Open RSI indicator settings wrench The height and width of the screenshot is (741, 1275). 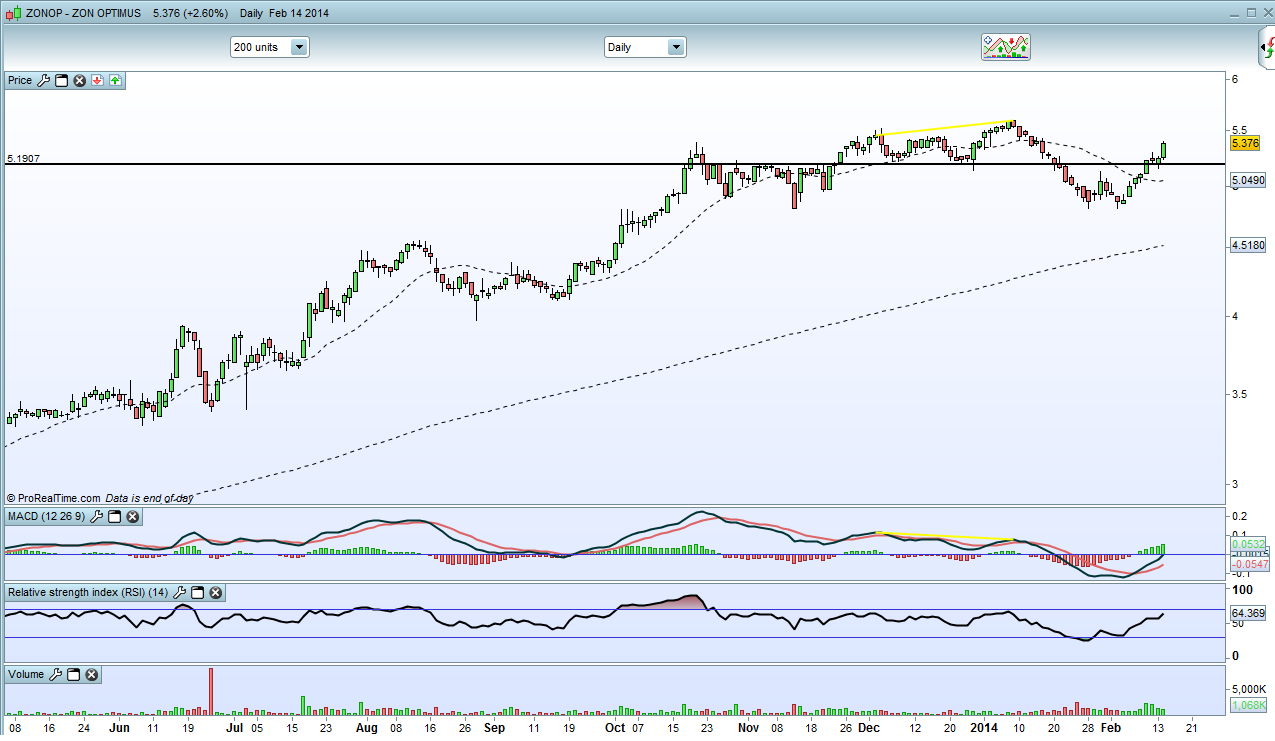click(x=180, y=593)
